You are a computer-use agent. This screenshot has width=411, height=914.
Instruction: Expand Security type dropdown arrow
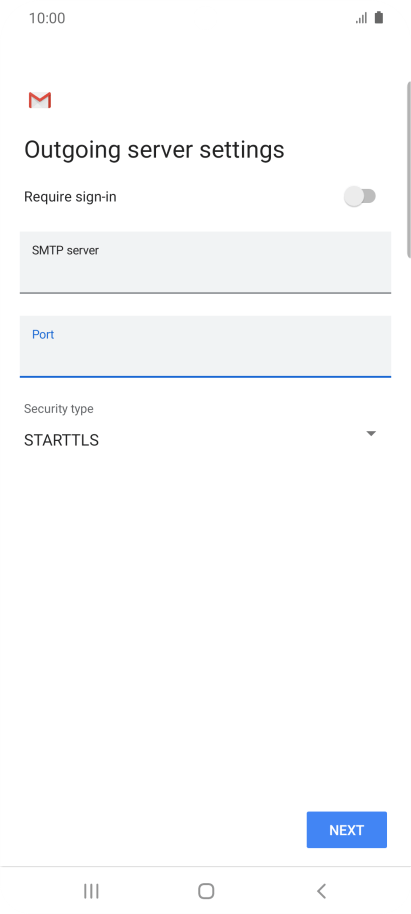coord(371,434)
